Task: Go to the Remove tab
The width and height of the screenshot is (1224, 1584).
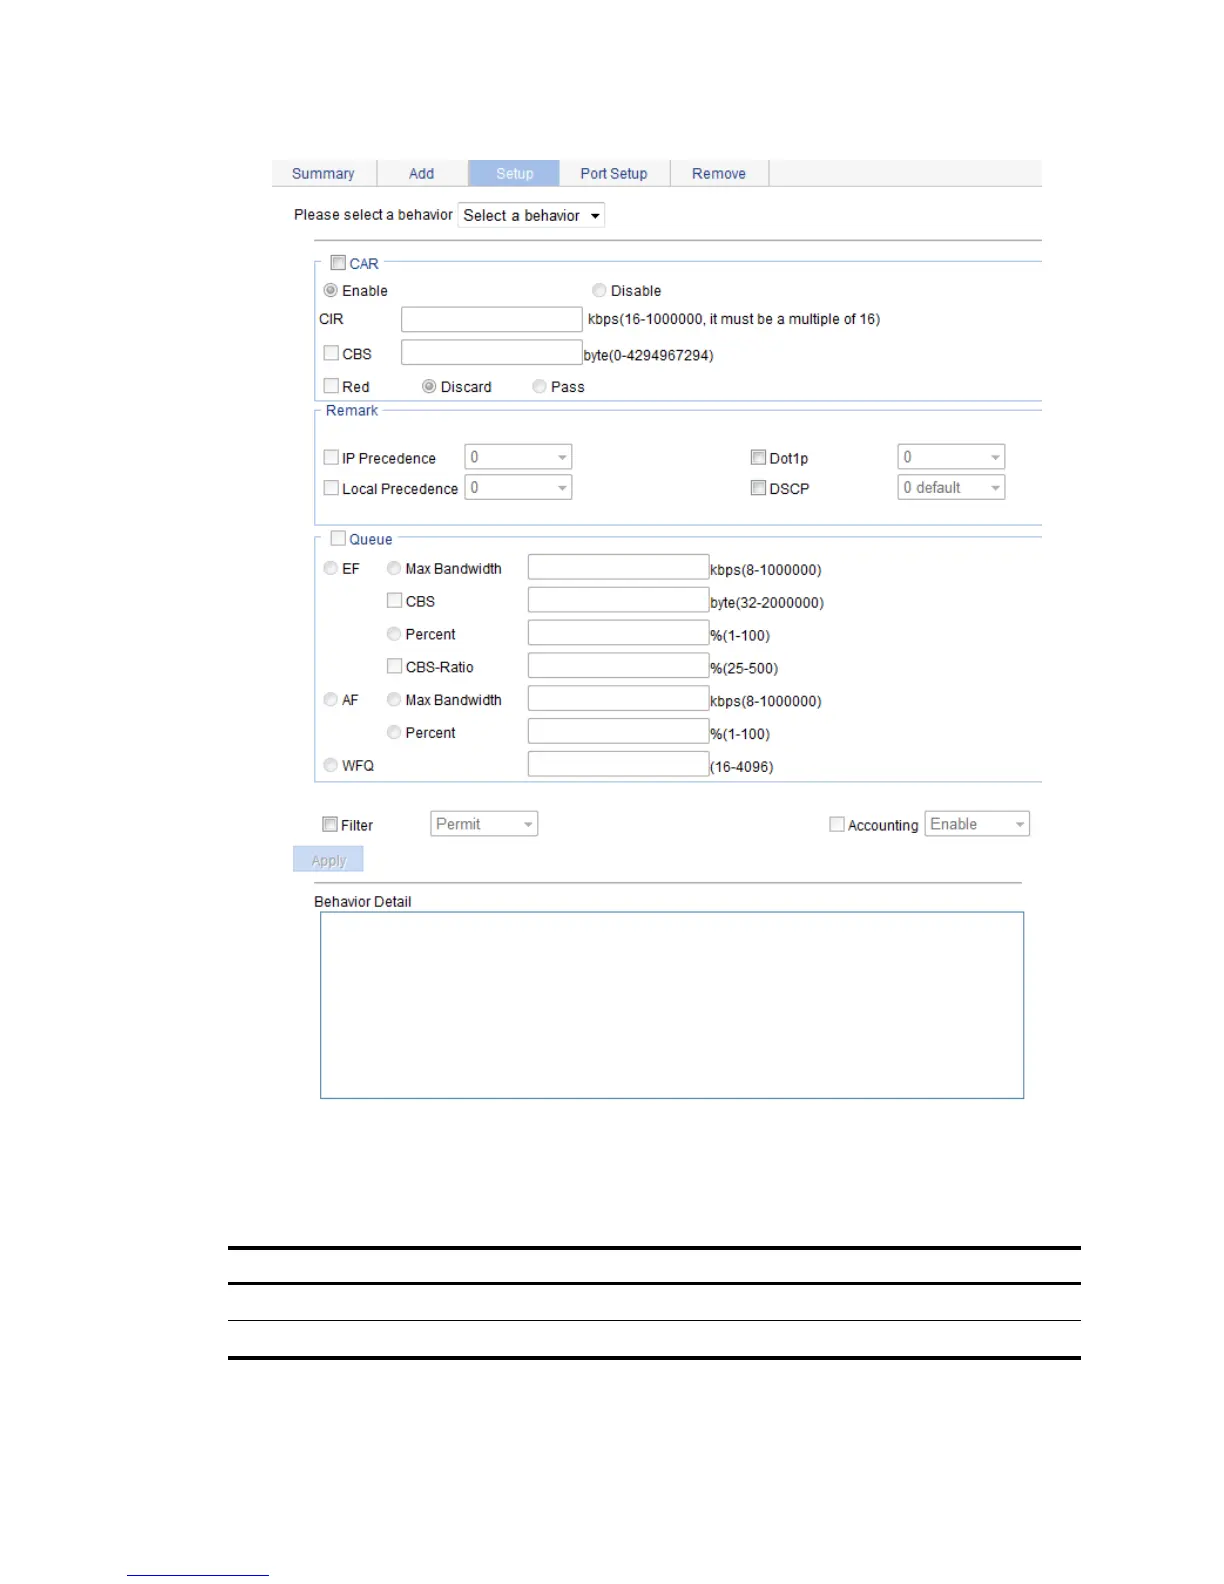Action: click(719, 173)
